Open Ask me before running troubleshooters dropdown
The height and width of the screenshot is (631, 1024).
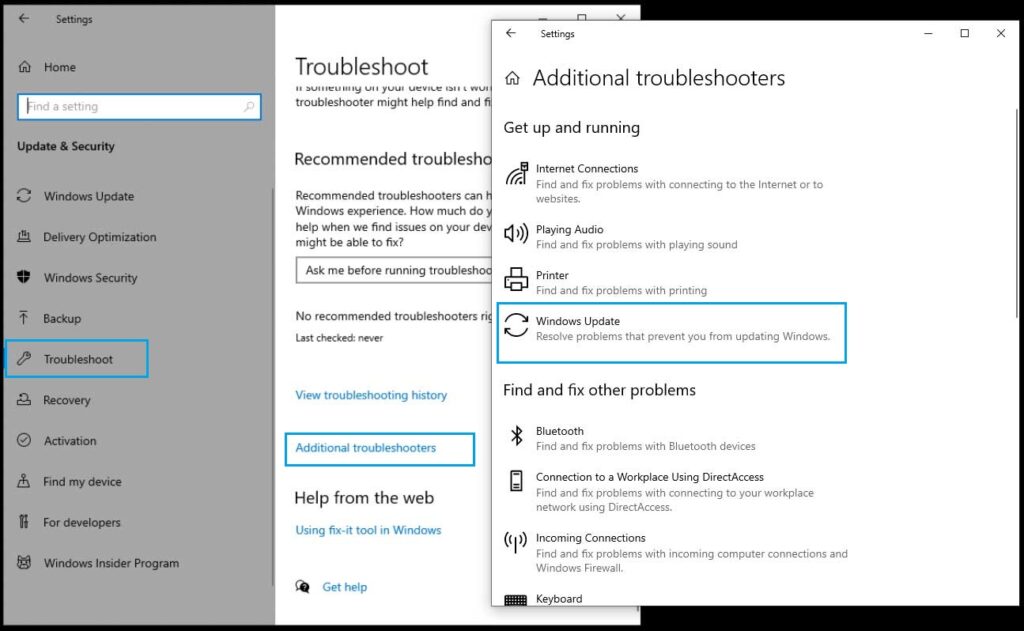point(394,270)
